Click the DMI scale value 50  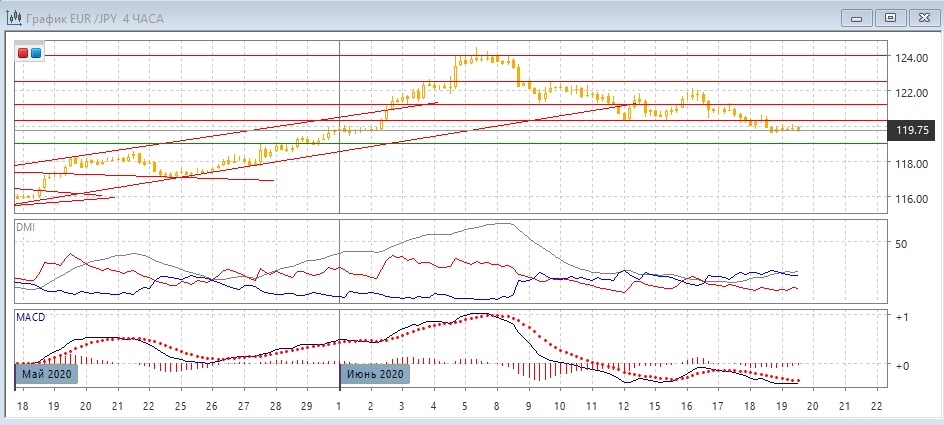click(x=900, y=243)
